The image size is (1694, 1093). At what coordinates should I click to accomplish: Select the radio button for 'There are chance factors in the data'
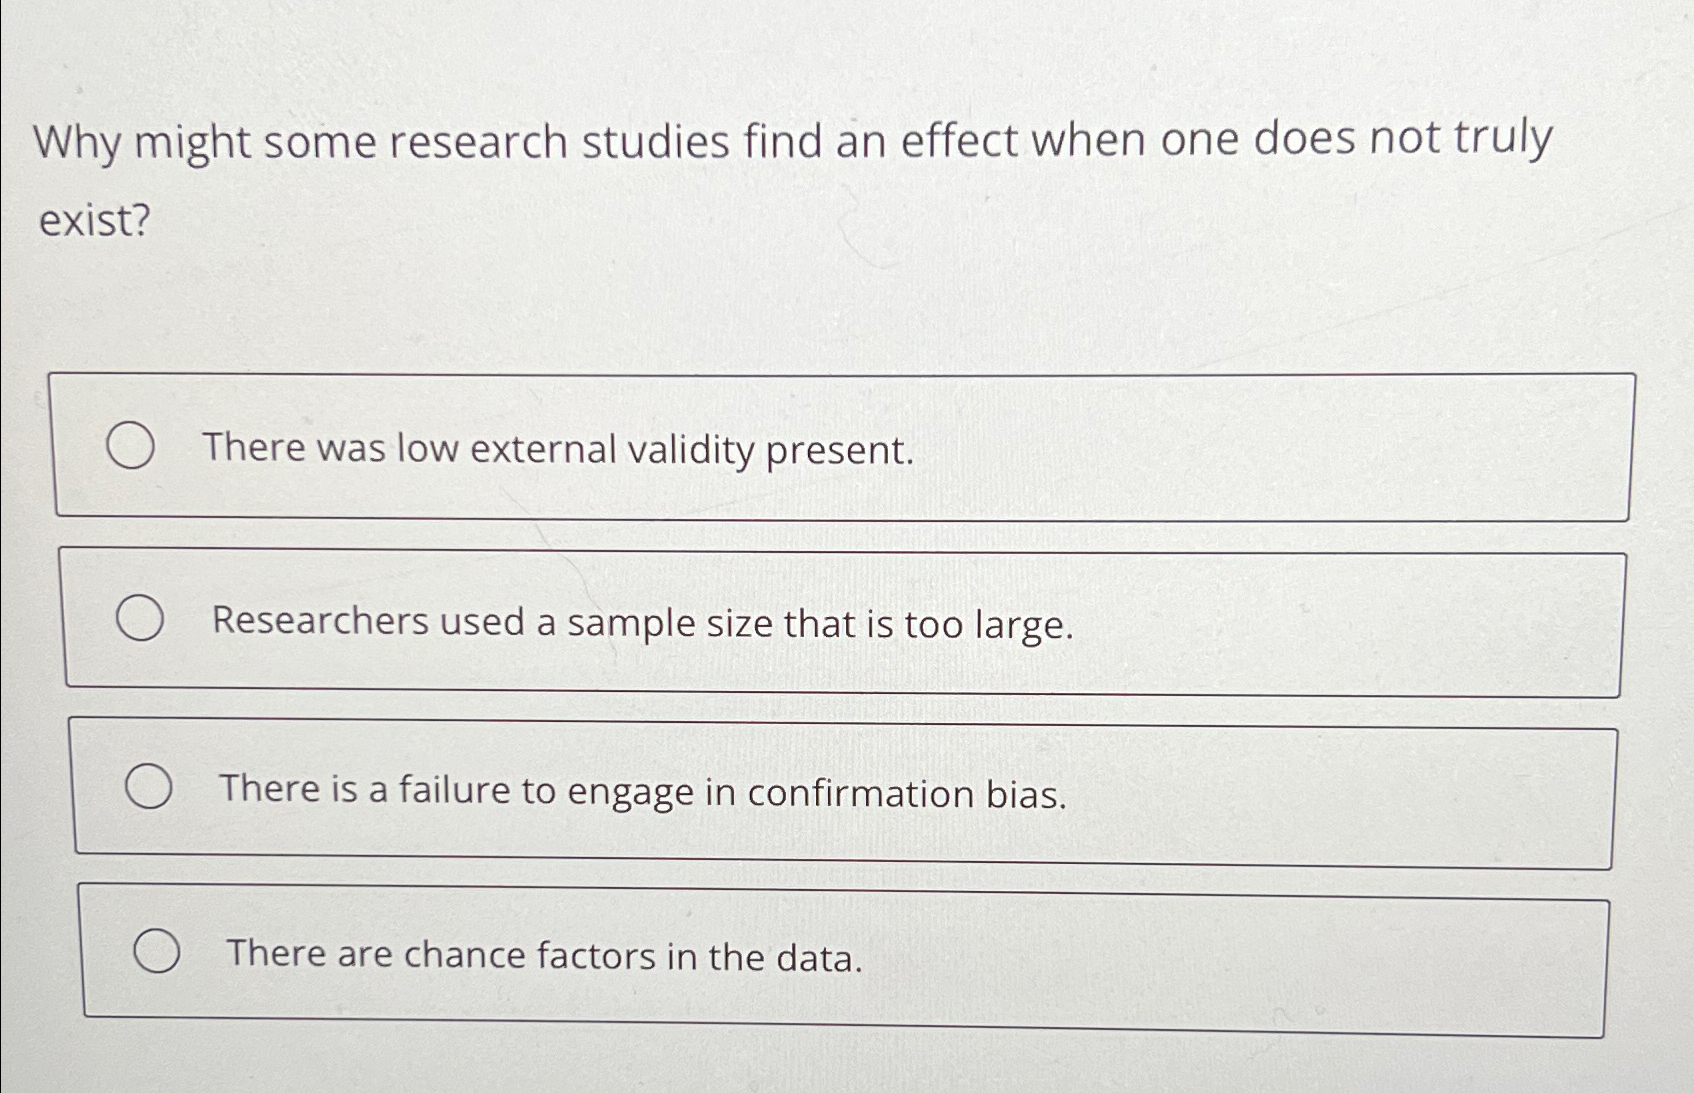tap(158, 950)
